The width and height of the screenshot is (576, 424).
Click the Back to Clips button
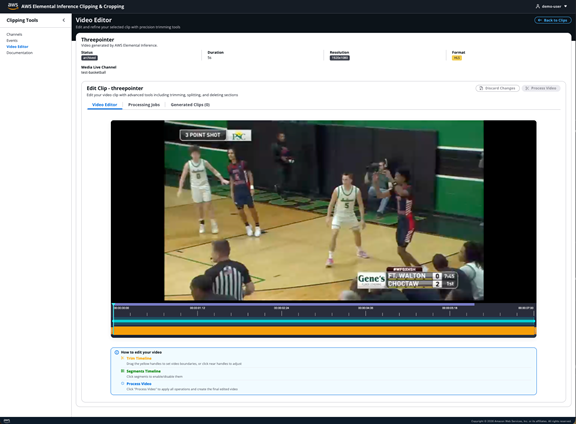(552, 20)
